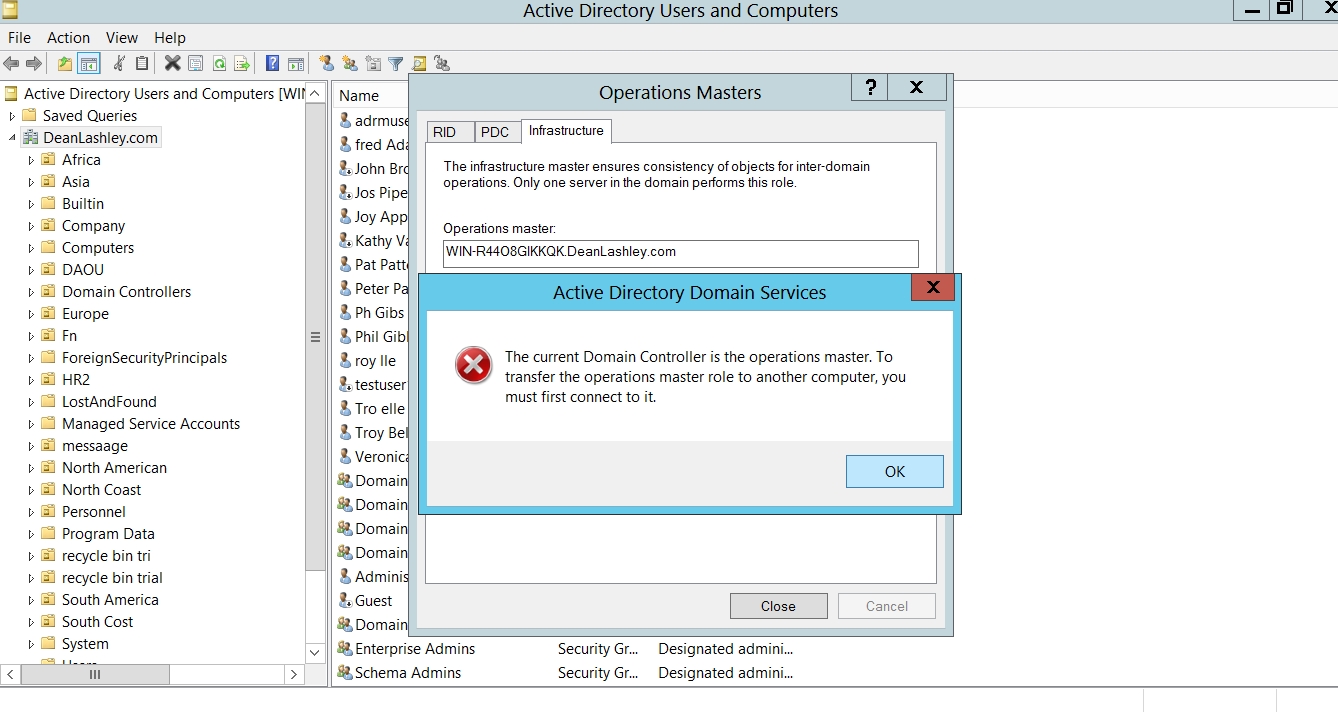Image resolution: width=1338 pixels, height=712 pixels.
Task: Click the Export List toolbar icon
Action: pos(241,64)
